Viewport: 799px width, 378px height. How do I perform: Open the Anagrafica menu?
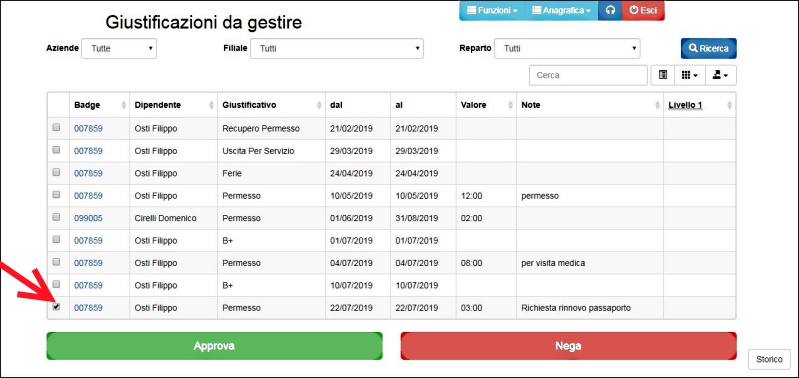(562, 10)
